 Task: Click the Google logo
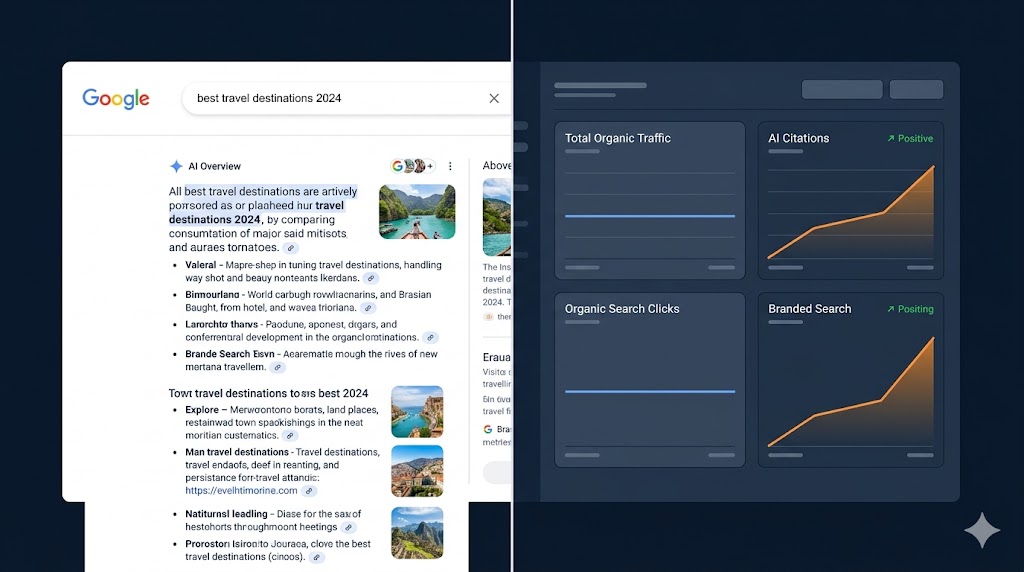[x=116, y=99]
